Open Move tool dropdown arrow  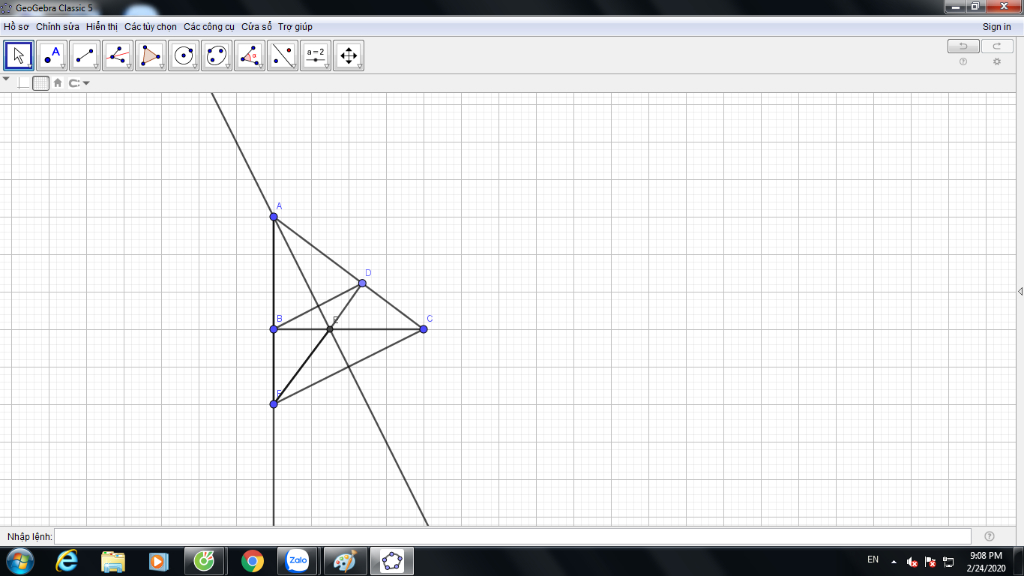point(30,67)
